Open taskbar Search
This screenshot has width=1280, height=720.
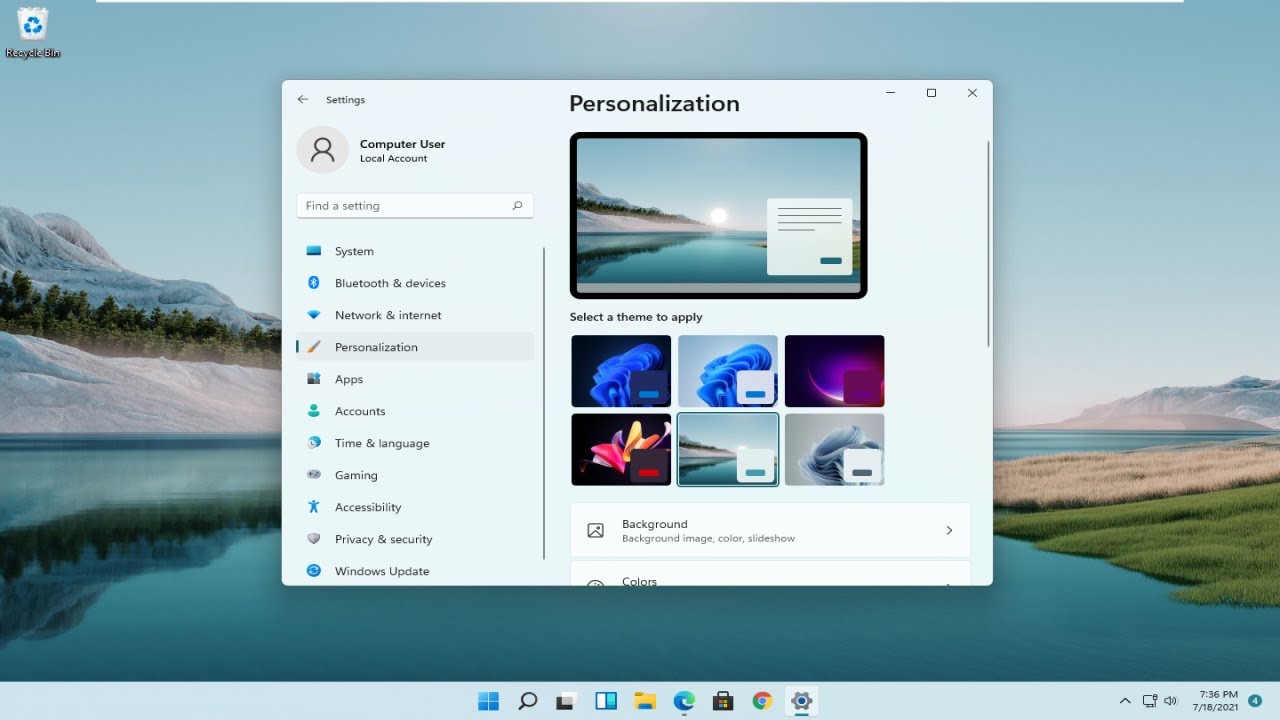pos(528,701)
